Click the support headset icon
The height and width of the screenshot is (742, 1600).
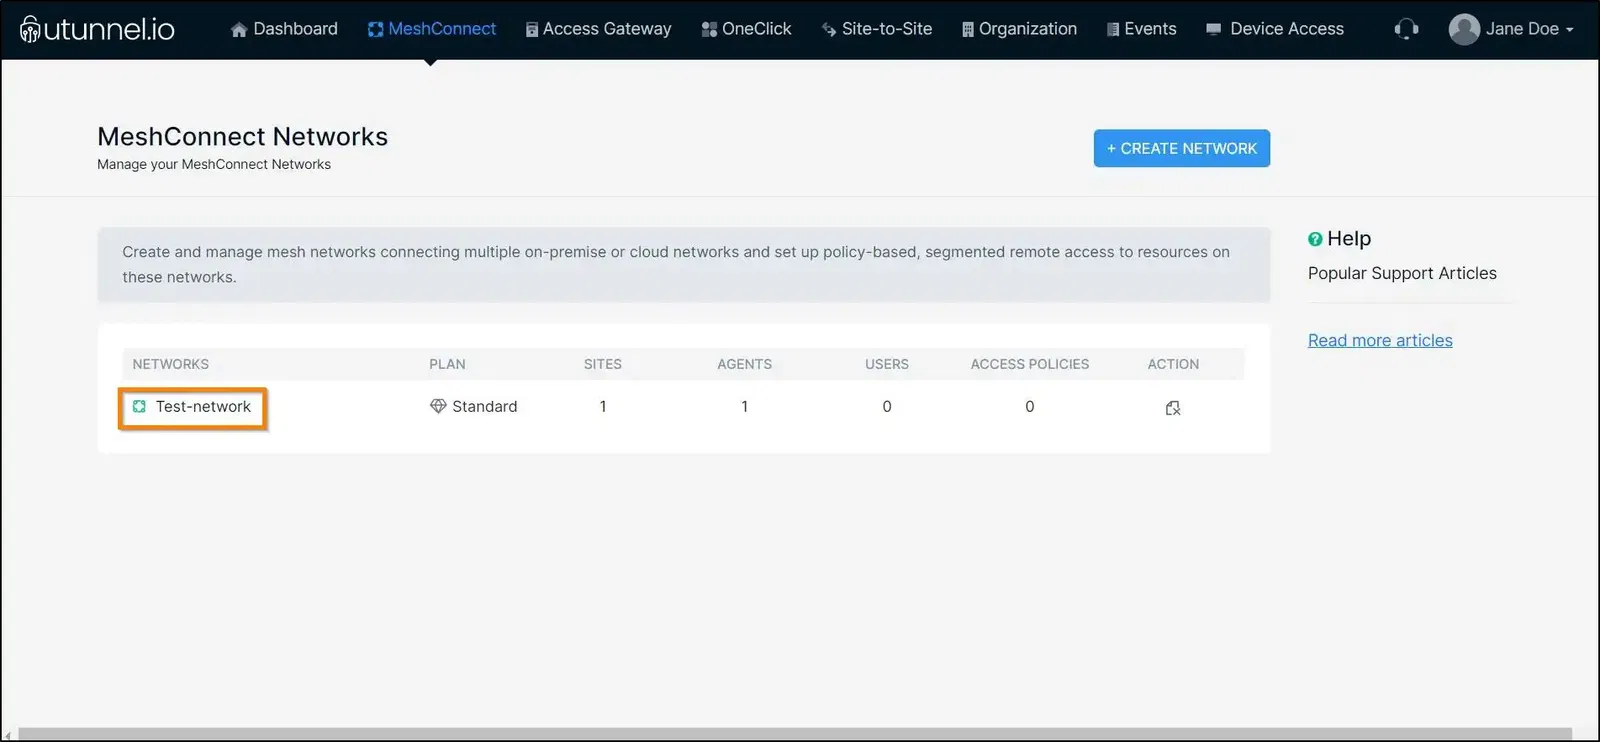point(1406,29)
